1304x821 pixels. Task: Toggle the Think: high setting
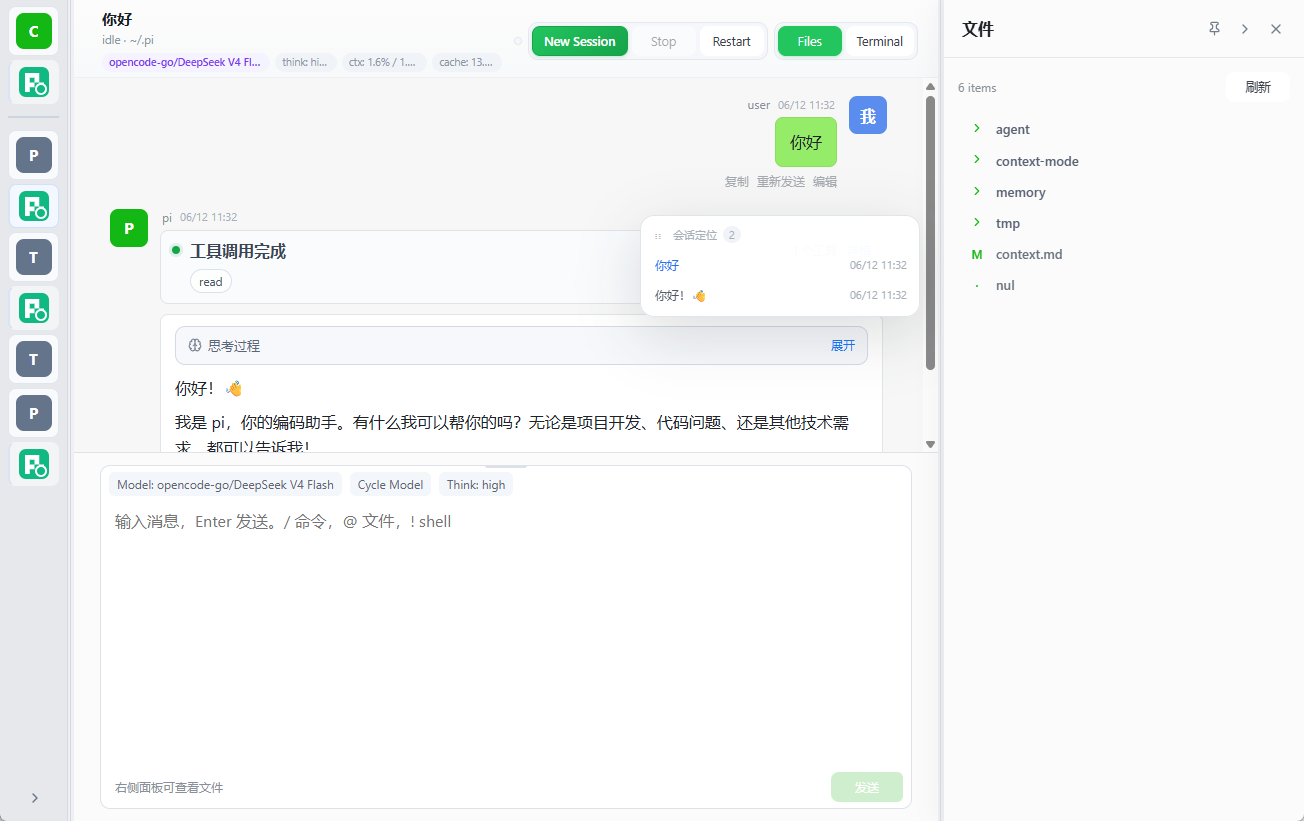pyautogui.click(x=476, y=484)
